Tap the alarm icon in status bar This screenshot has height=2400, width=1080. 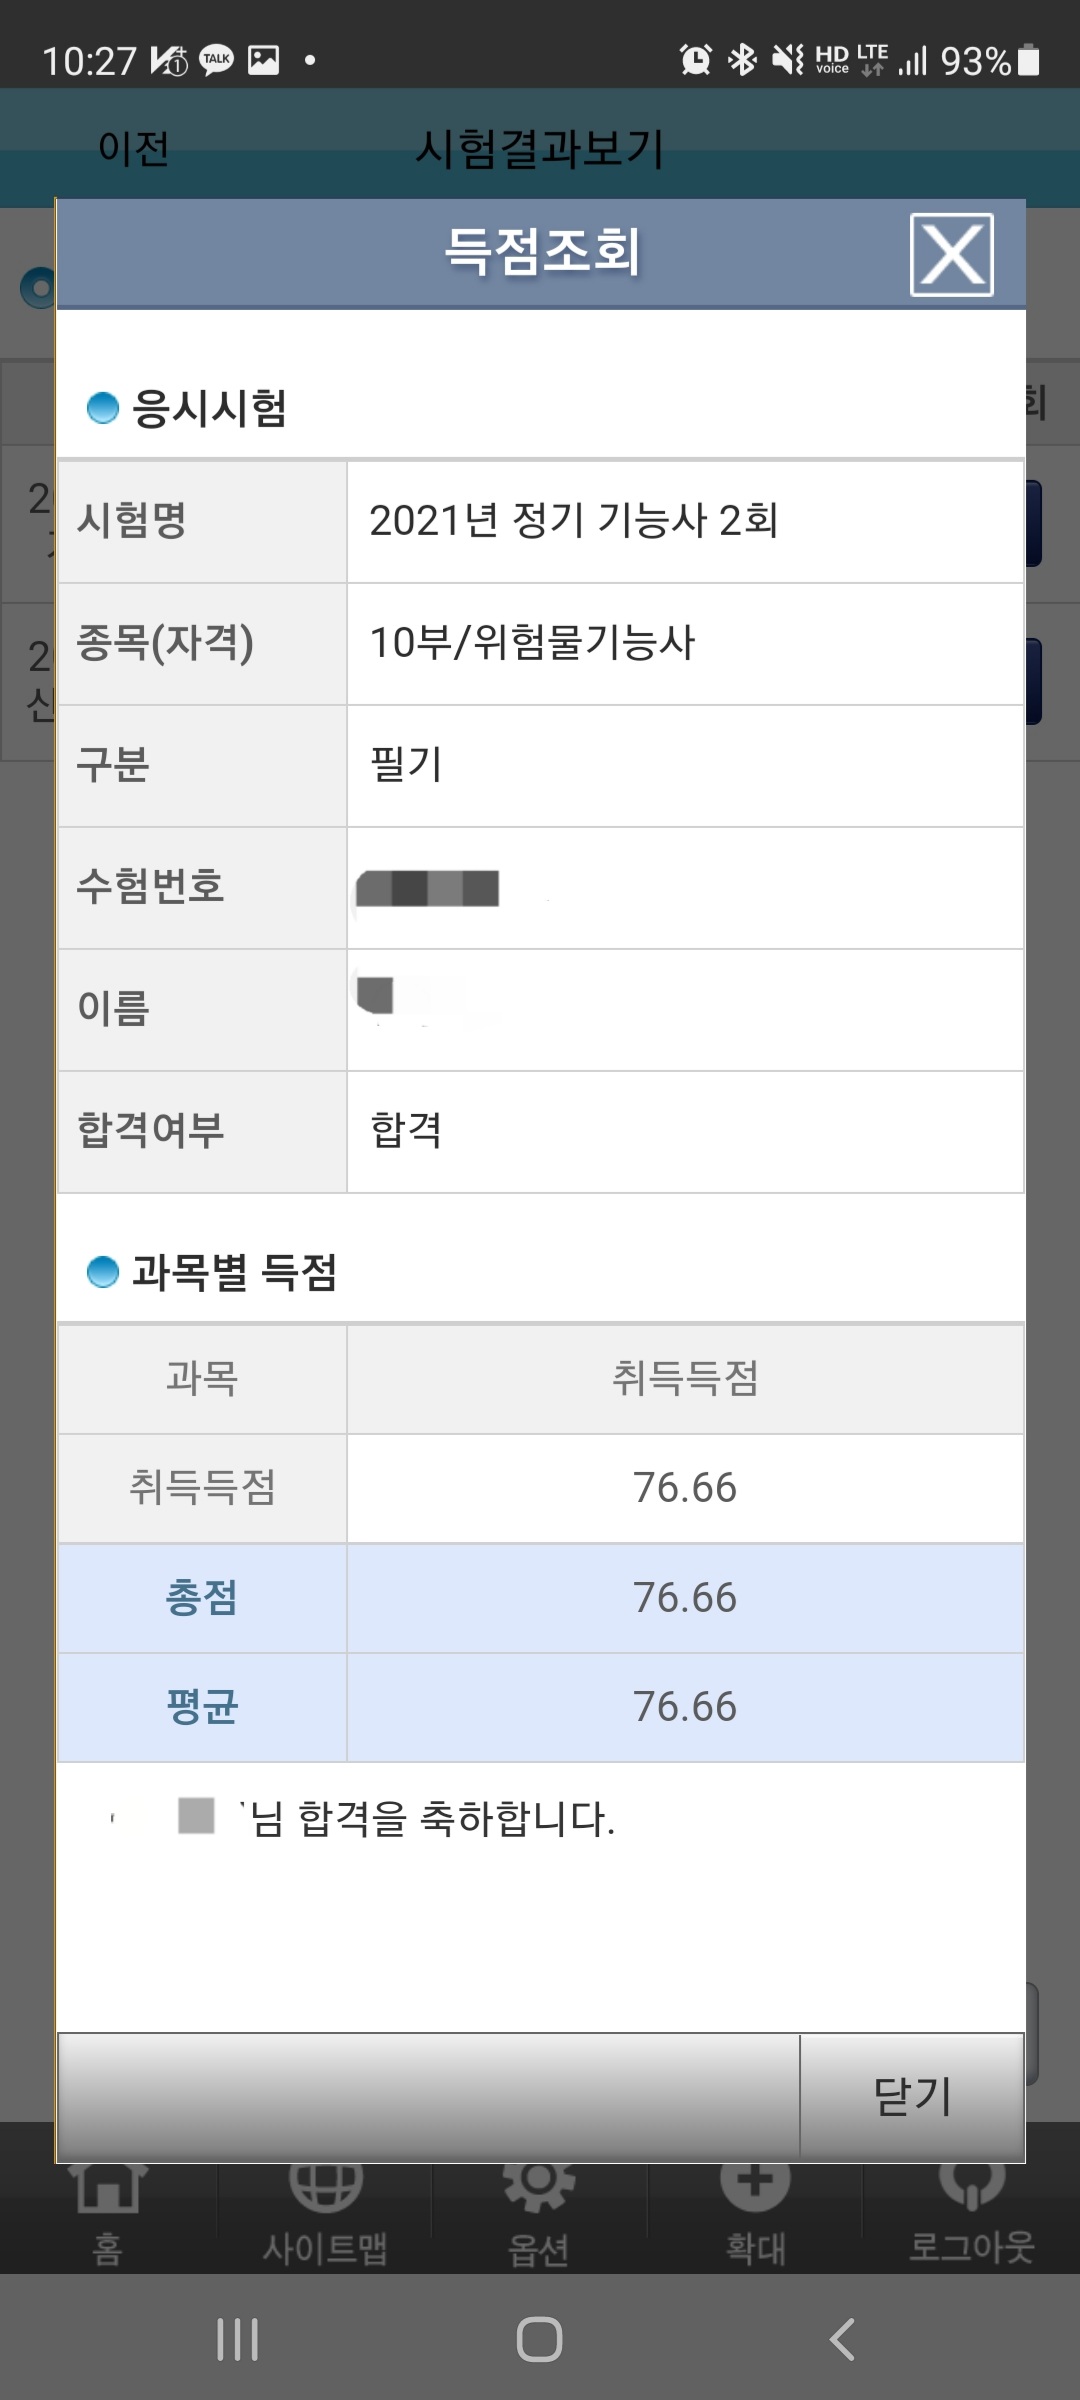pos(696,60)
